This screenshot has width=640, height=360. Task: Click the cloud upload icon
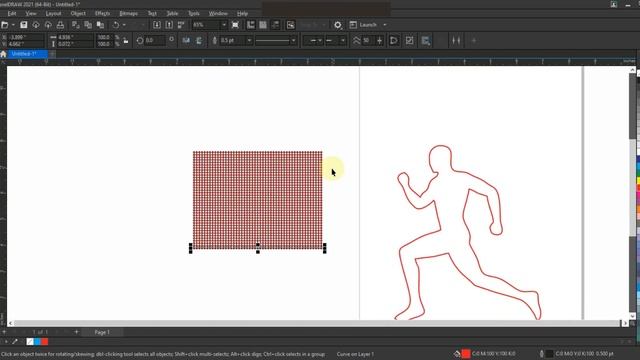tap(48, 25)
